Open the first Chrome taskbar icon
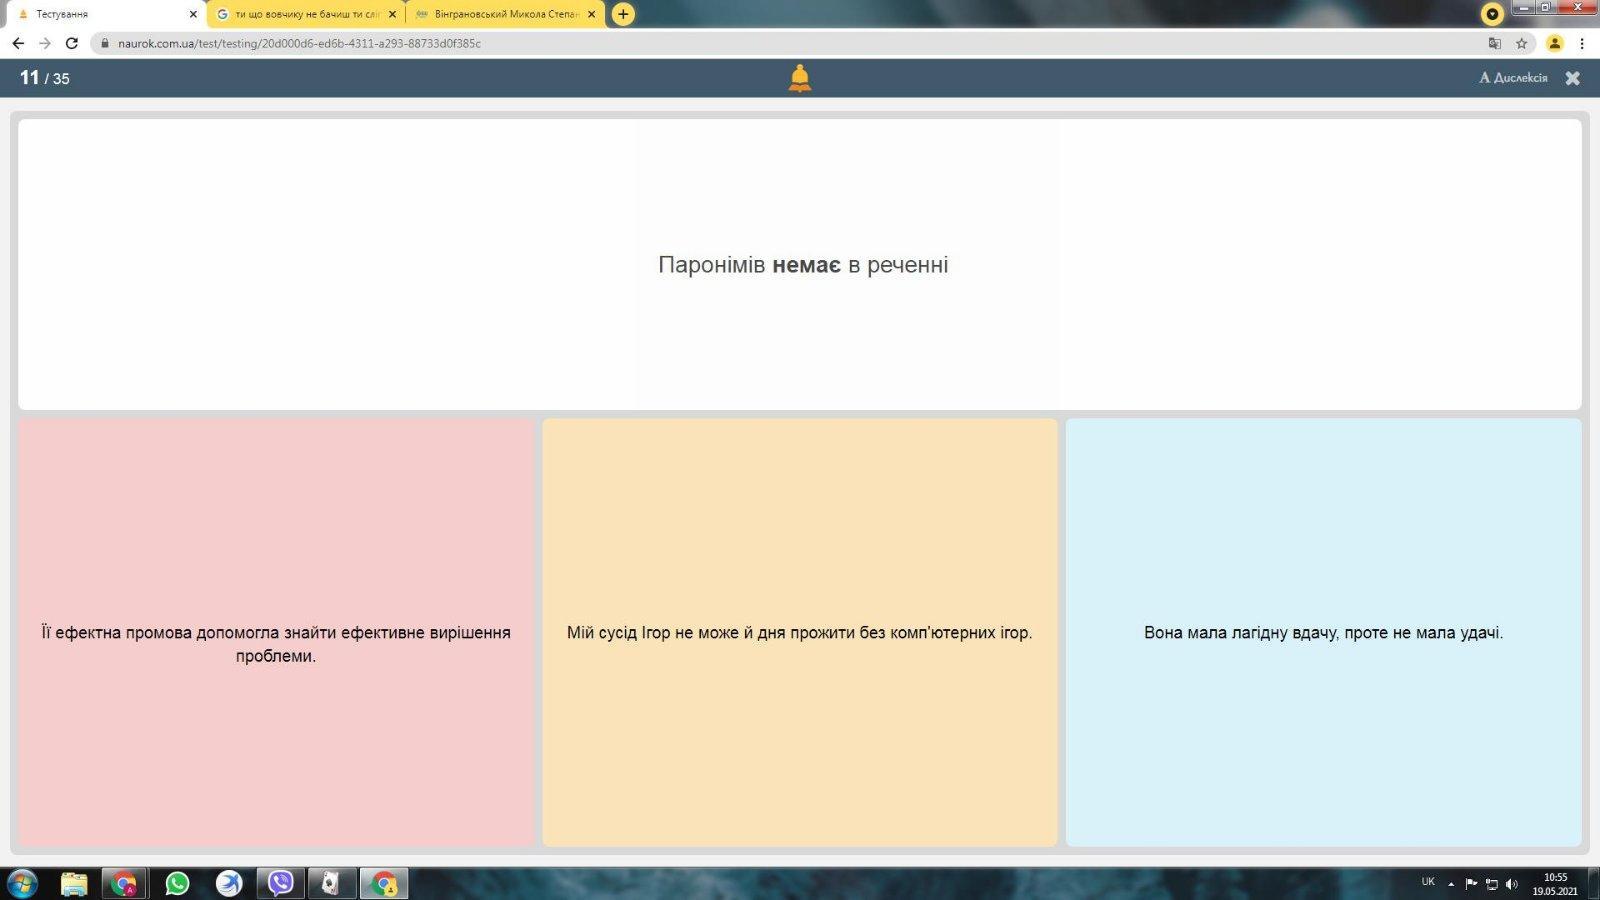 pyautogui.click(x=124, y=884)
